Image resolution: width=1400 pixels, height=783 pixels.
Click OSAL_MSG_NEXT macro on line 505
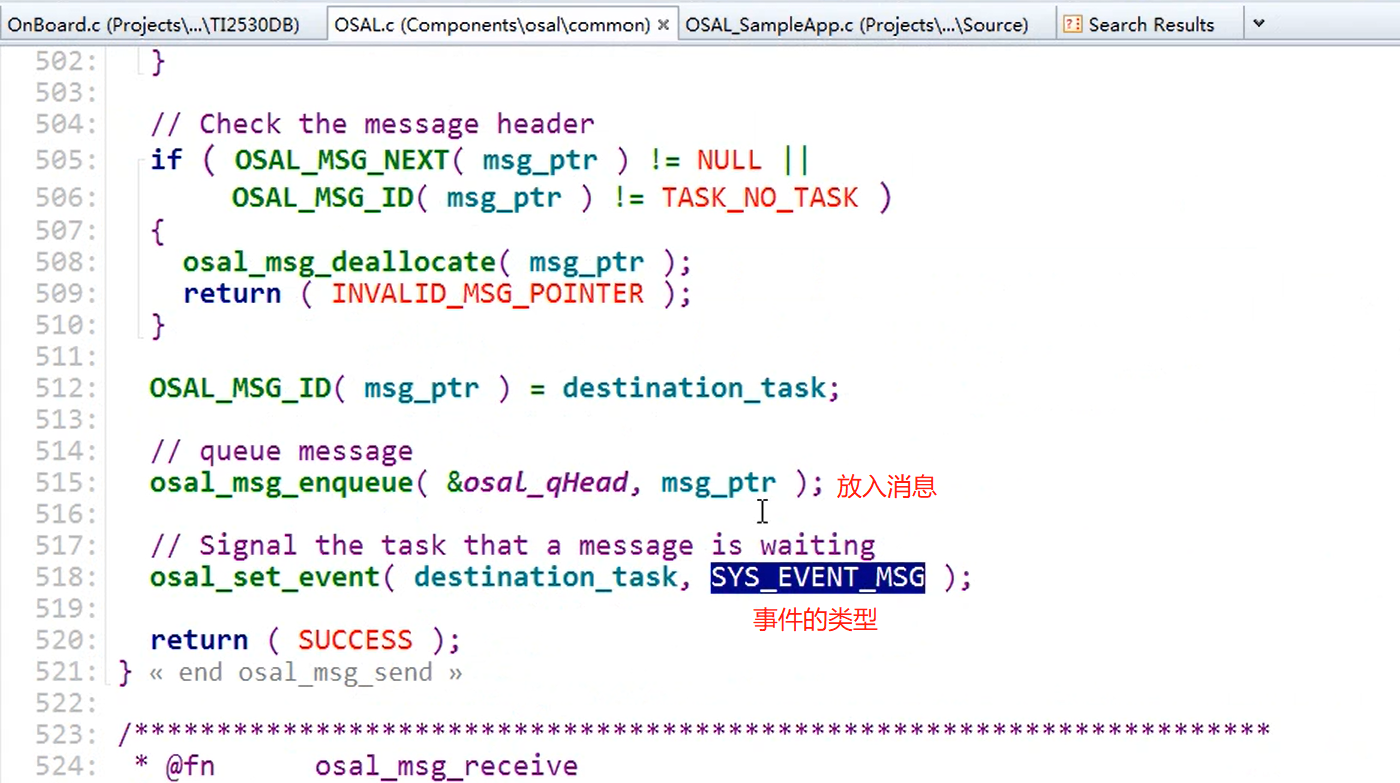pos(340,160)
